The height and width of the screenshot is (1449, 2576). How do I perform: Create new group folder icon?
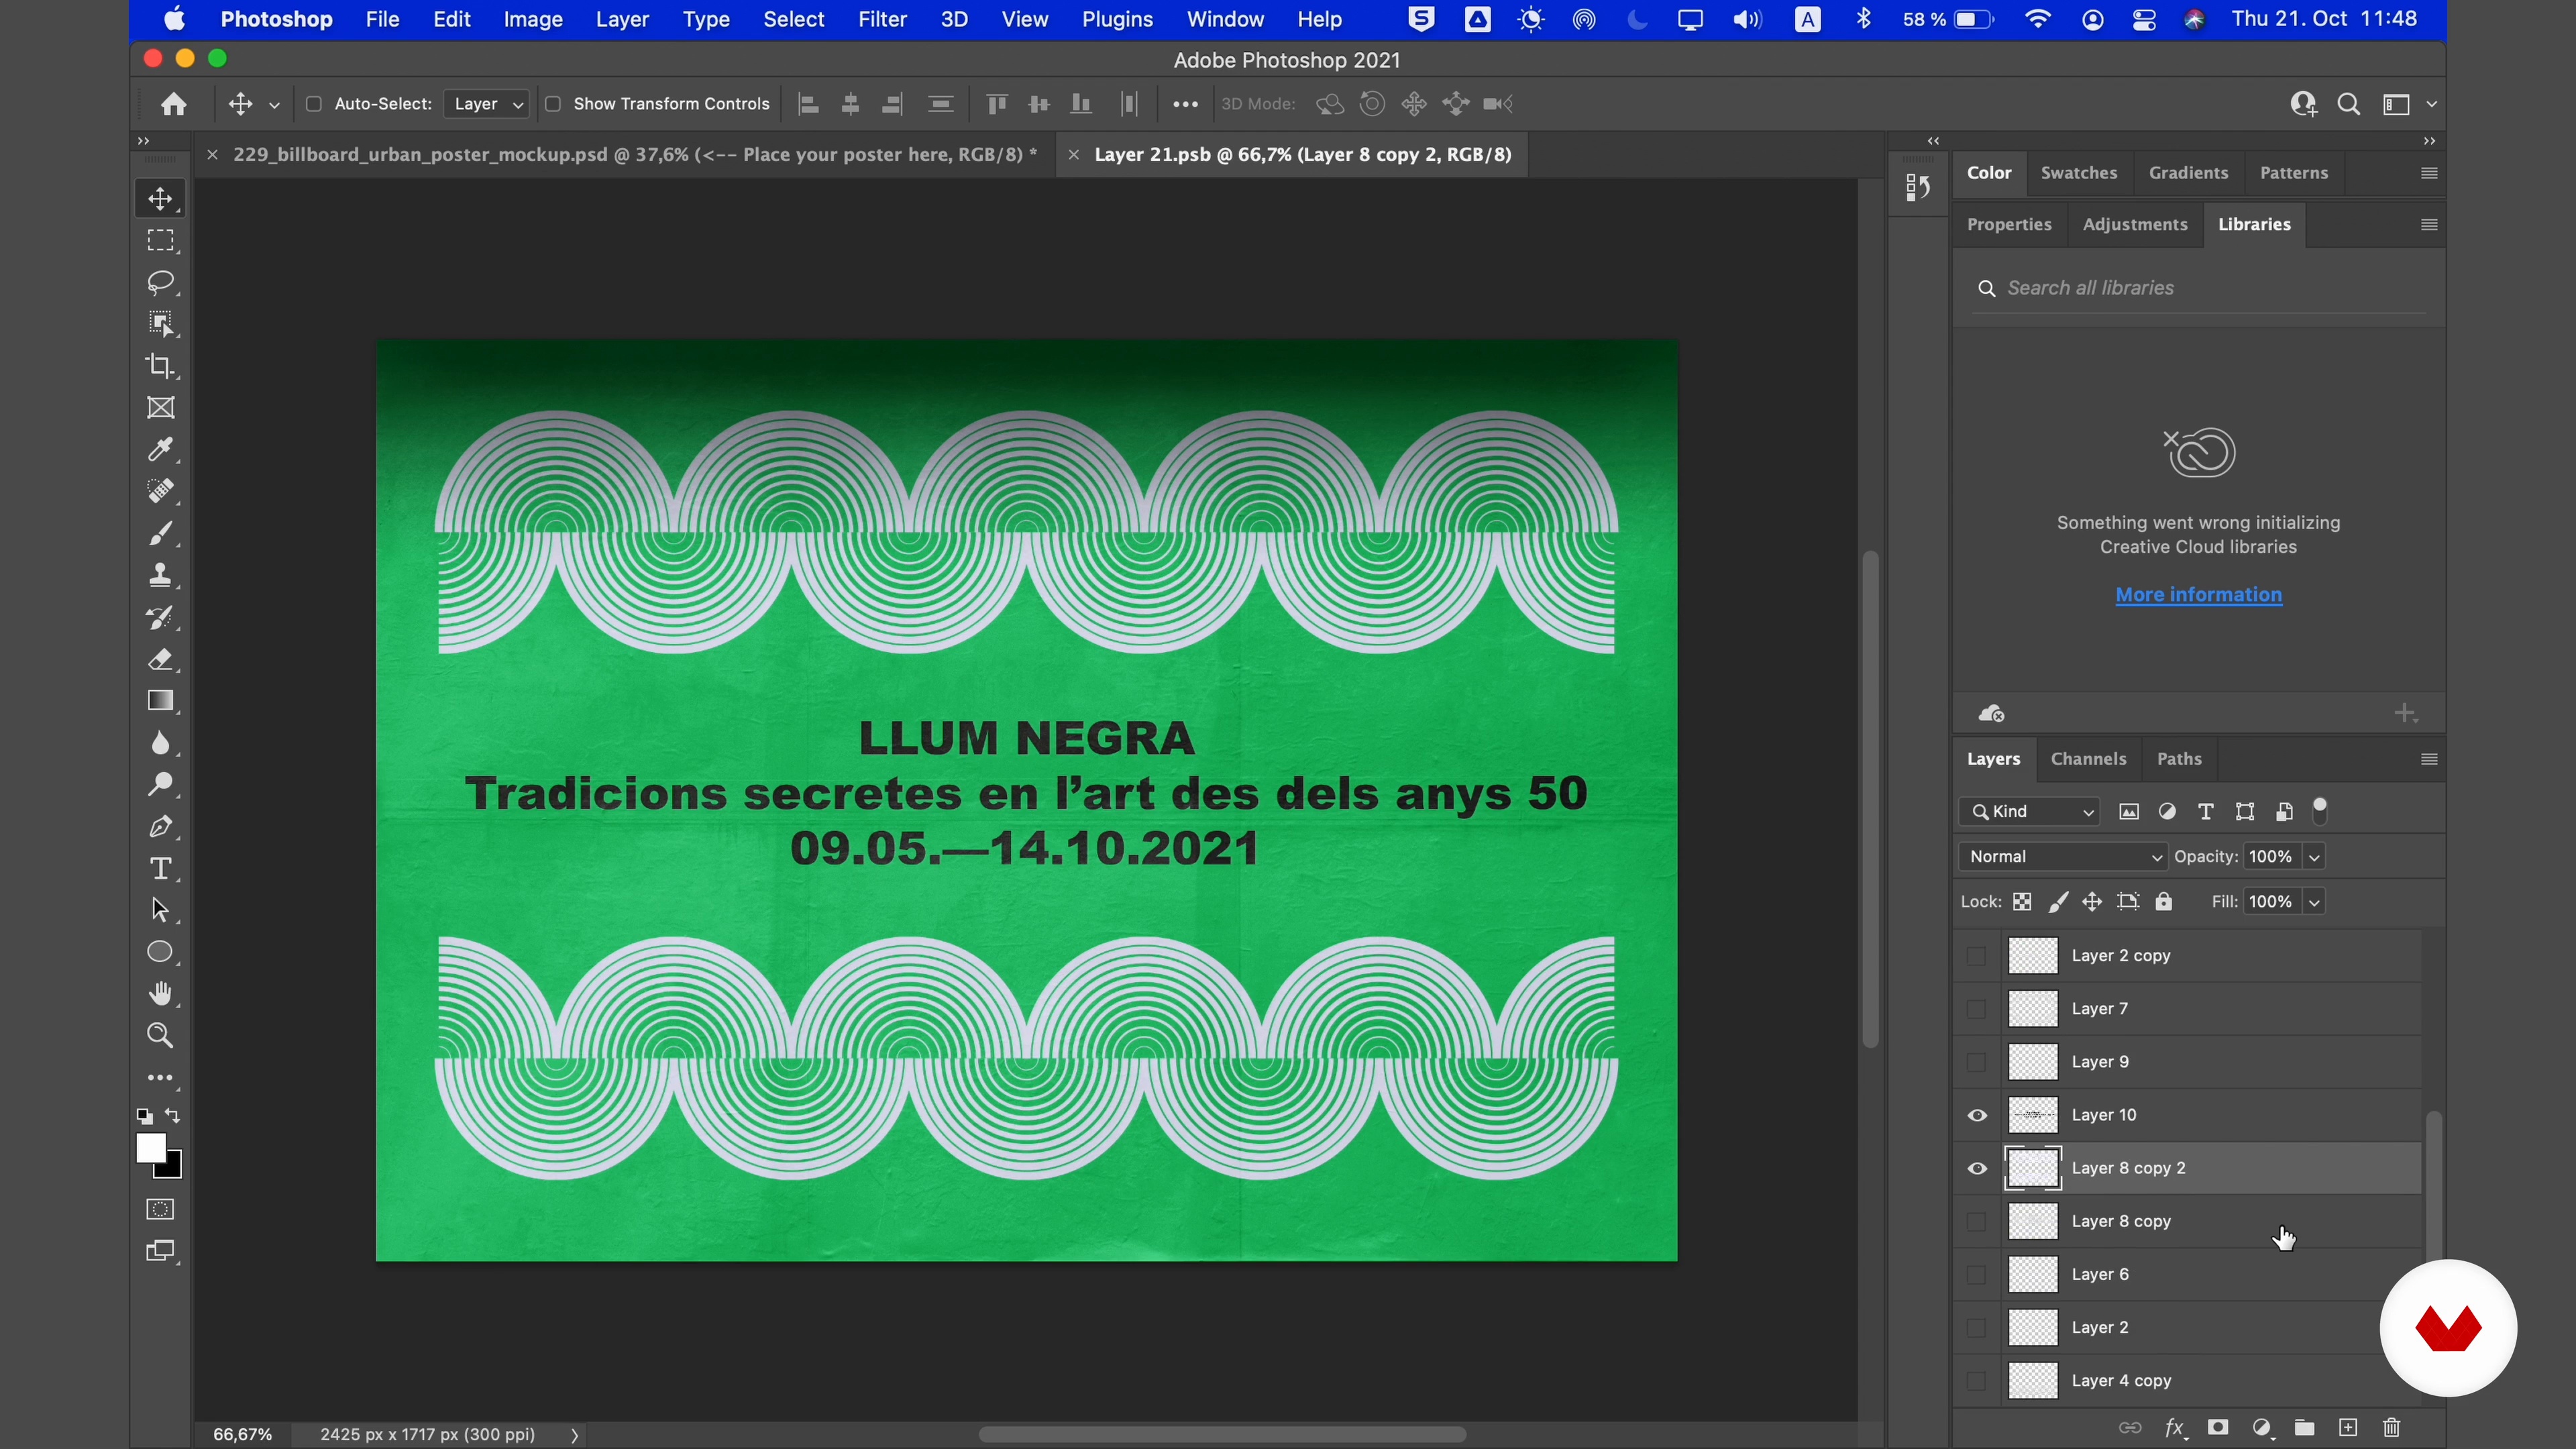(x=2305, y=1427)
